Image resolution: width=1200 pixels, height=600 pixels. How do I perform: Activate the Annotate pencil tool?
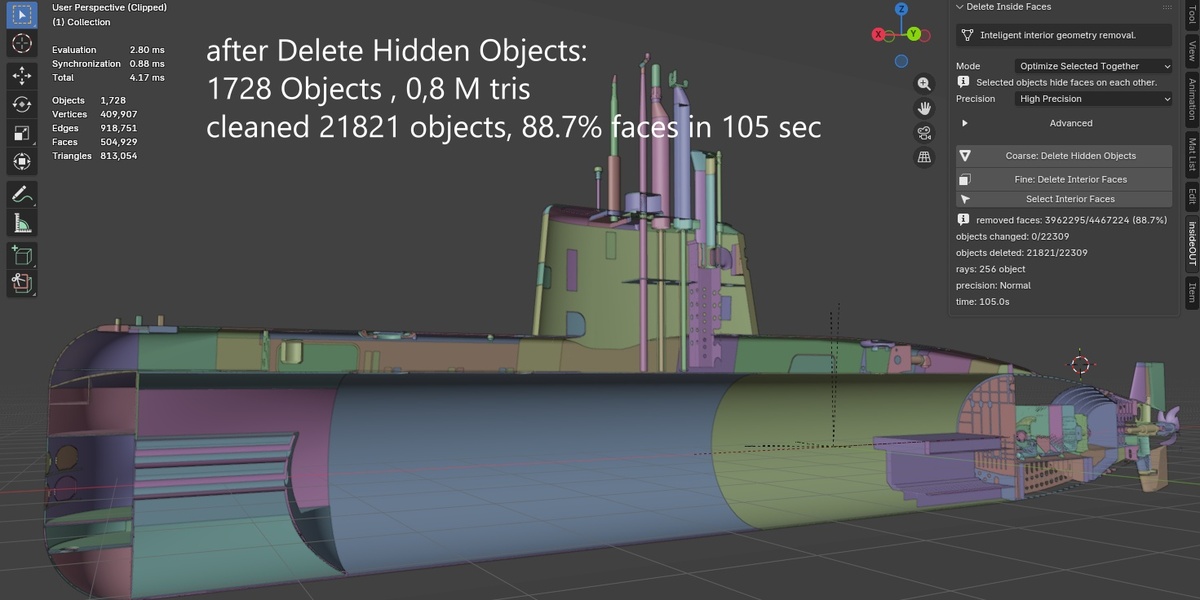tap(21, 194)
